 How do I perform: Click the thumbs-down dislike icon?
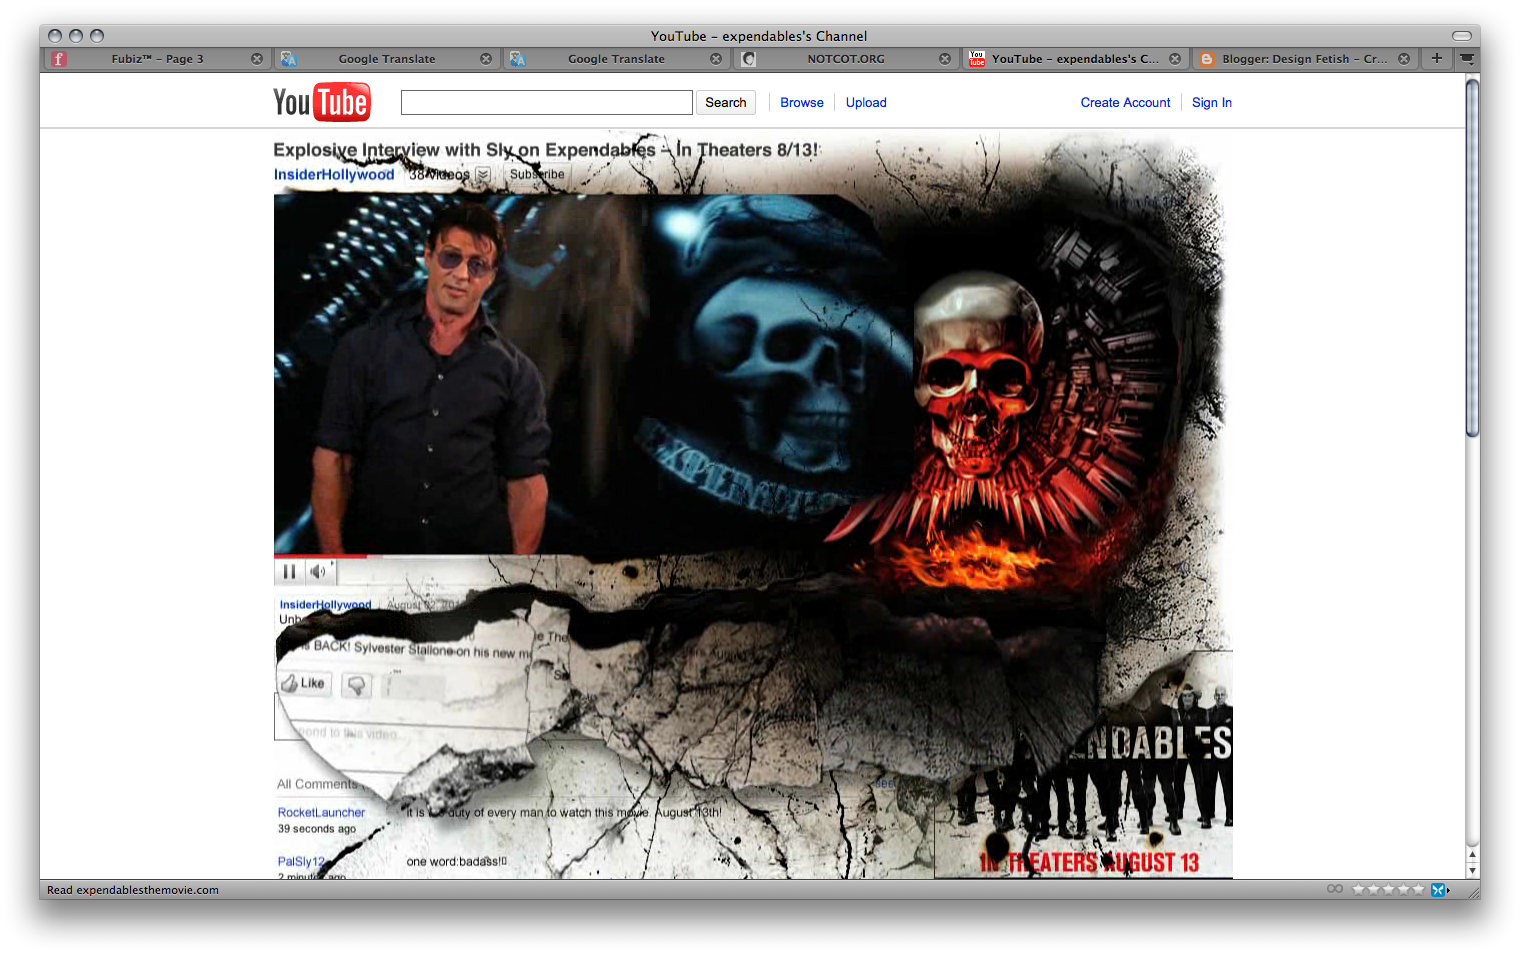coord(356,684)
